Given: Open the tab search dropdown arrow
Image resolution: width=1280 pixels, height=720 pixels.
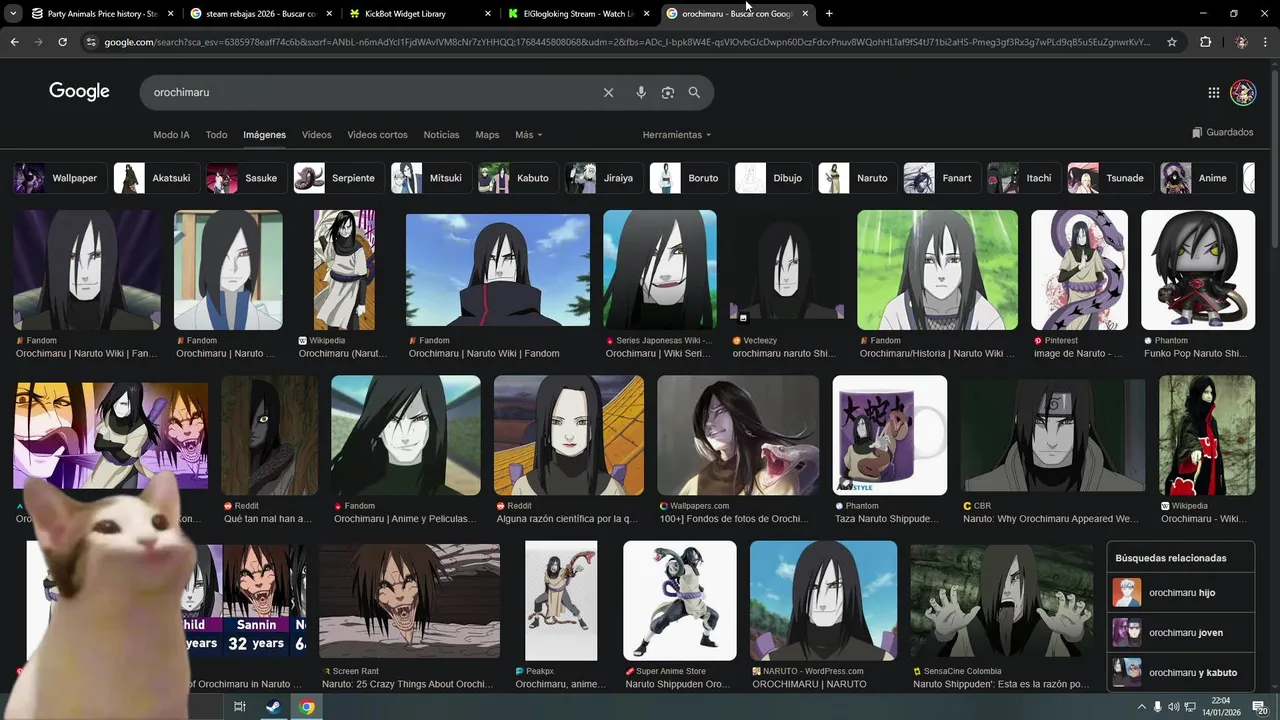Looking at the screenshot, I should point(11,14).
